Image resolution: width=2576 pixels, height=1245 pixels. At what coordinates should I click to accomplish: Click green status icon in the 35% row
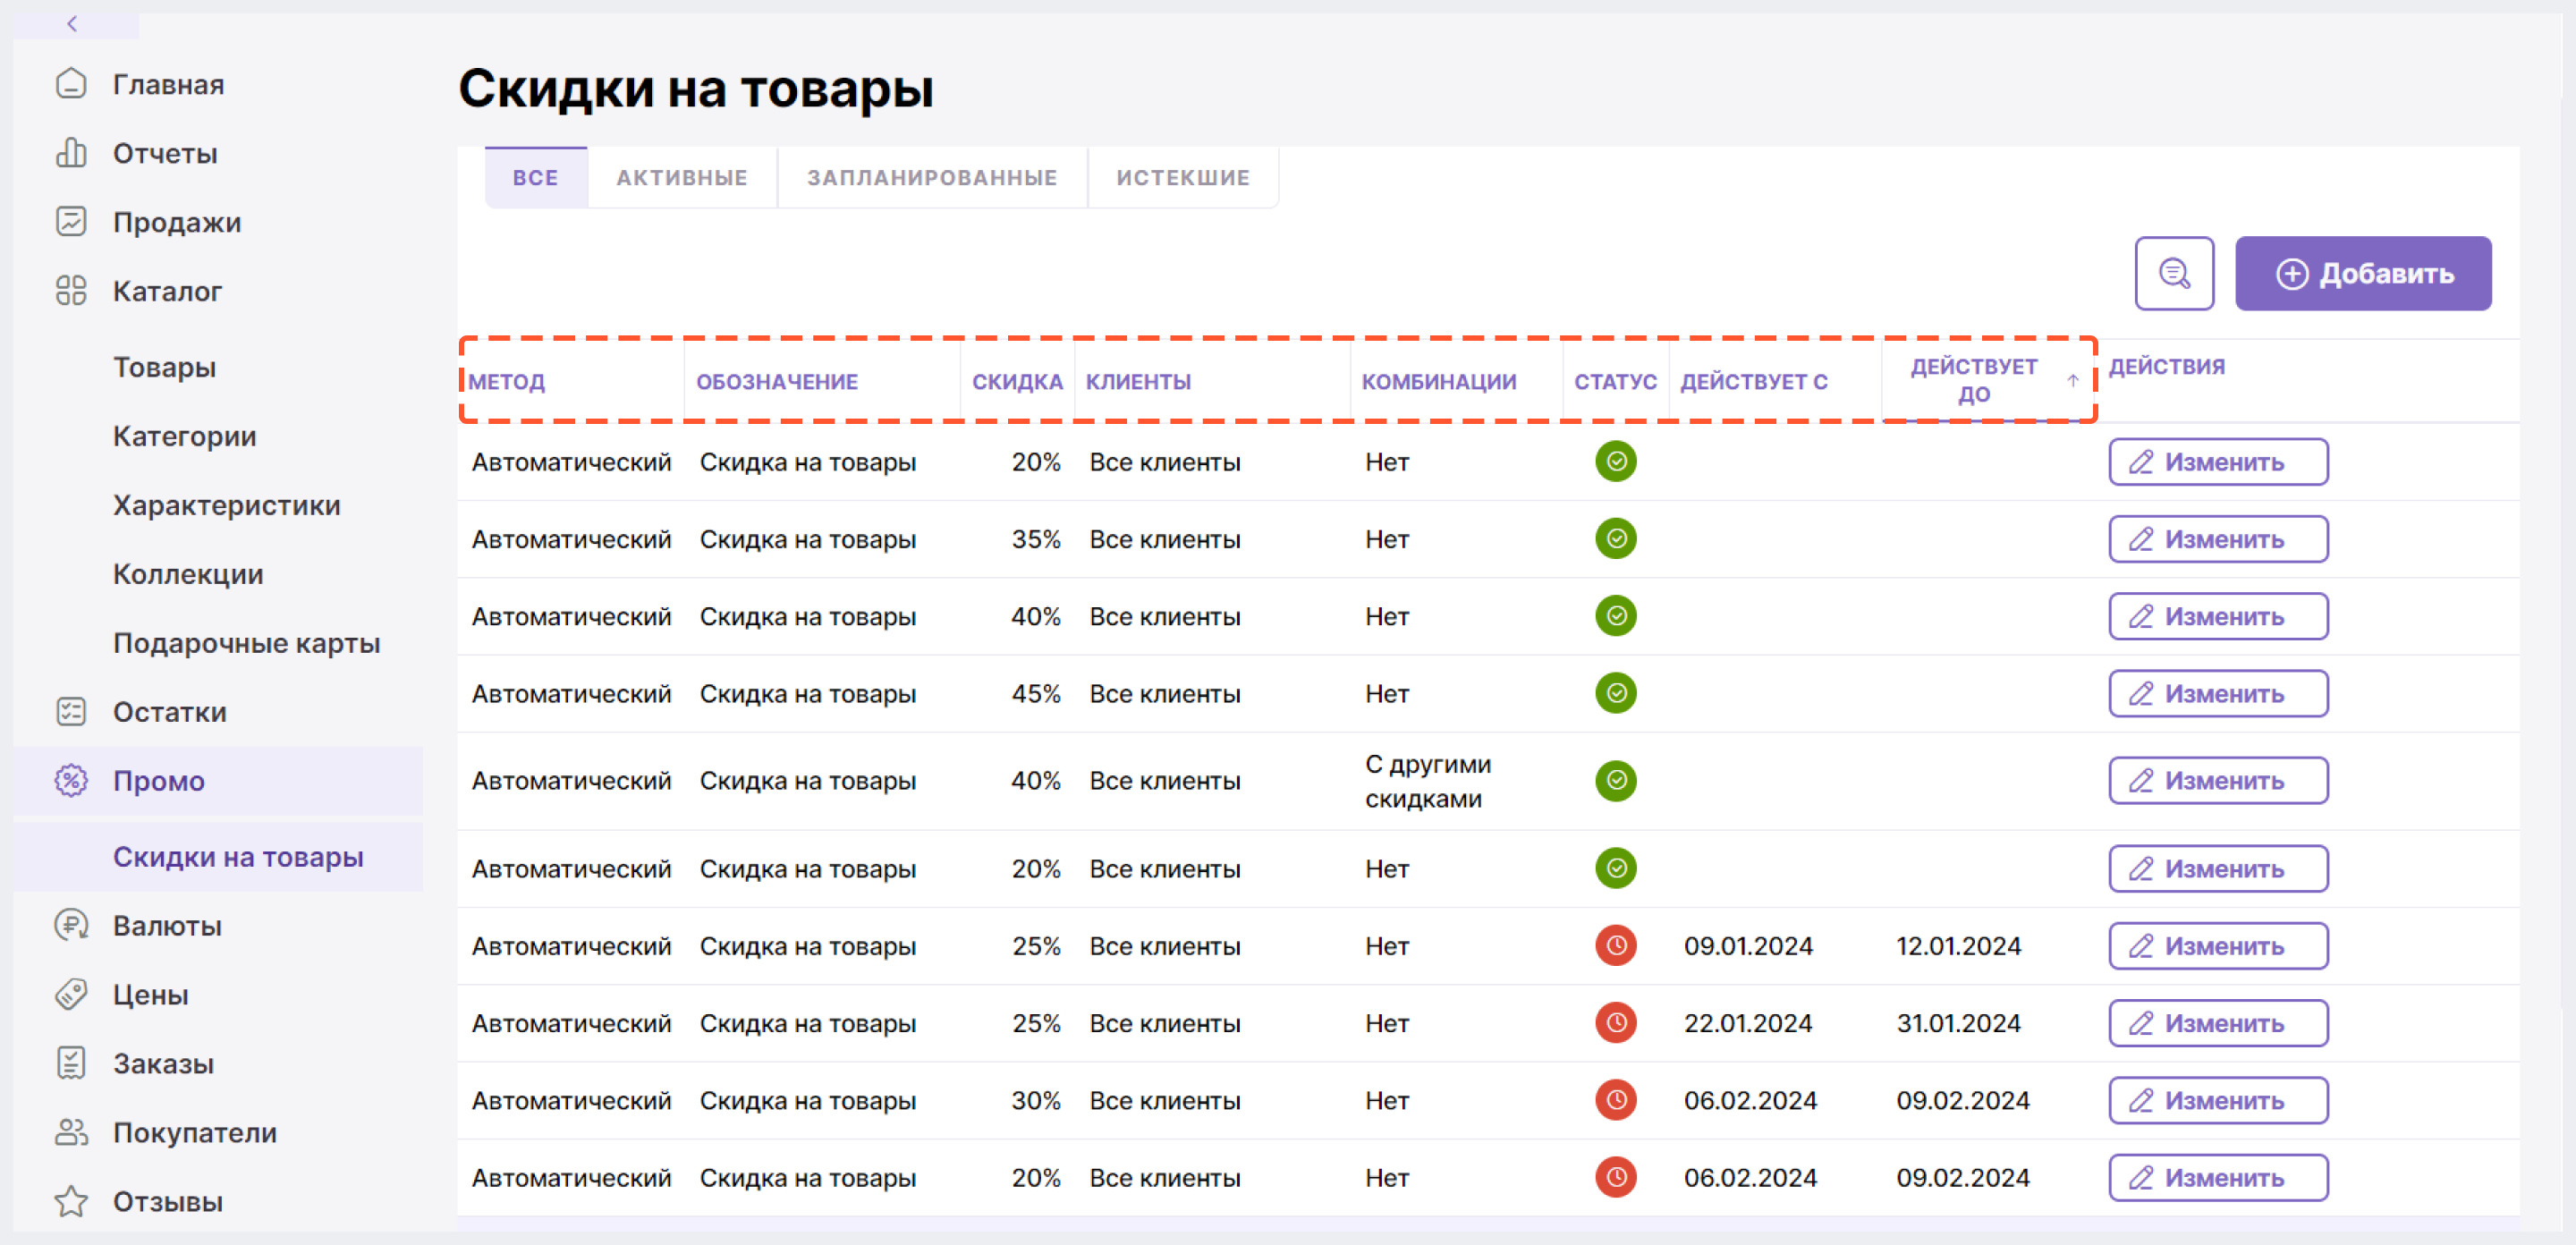(1616, 539)
